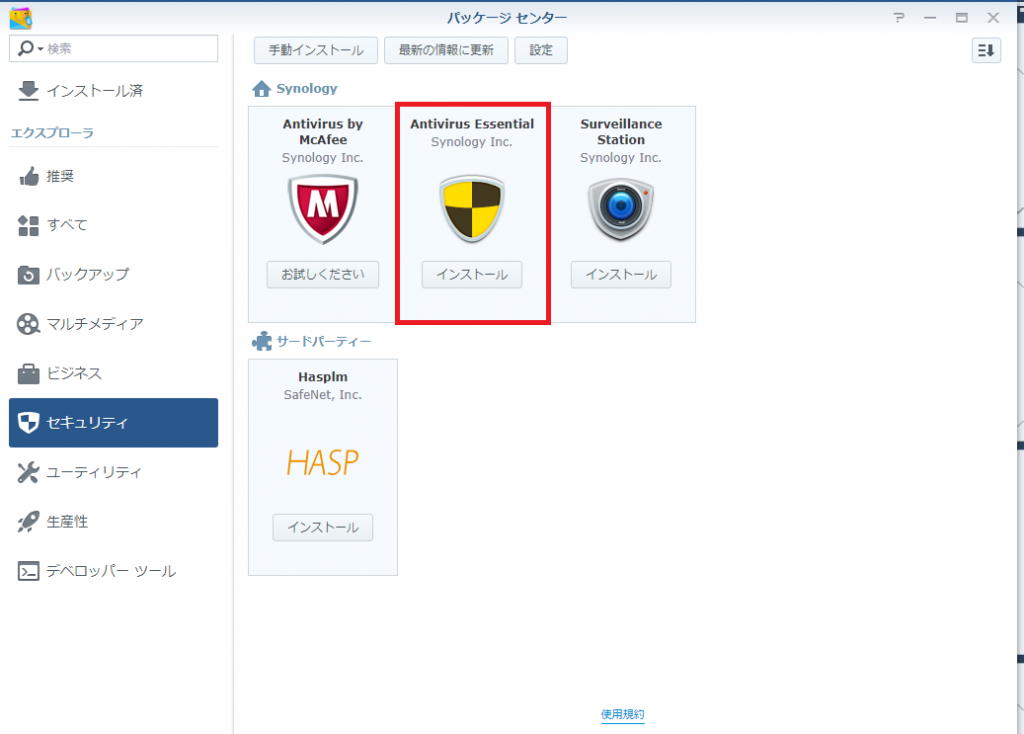1024x734 pixels.
Task: Open the search filter dropdown magnifier
Action: [29, 48]
